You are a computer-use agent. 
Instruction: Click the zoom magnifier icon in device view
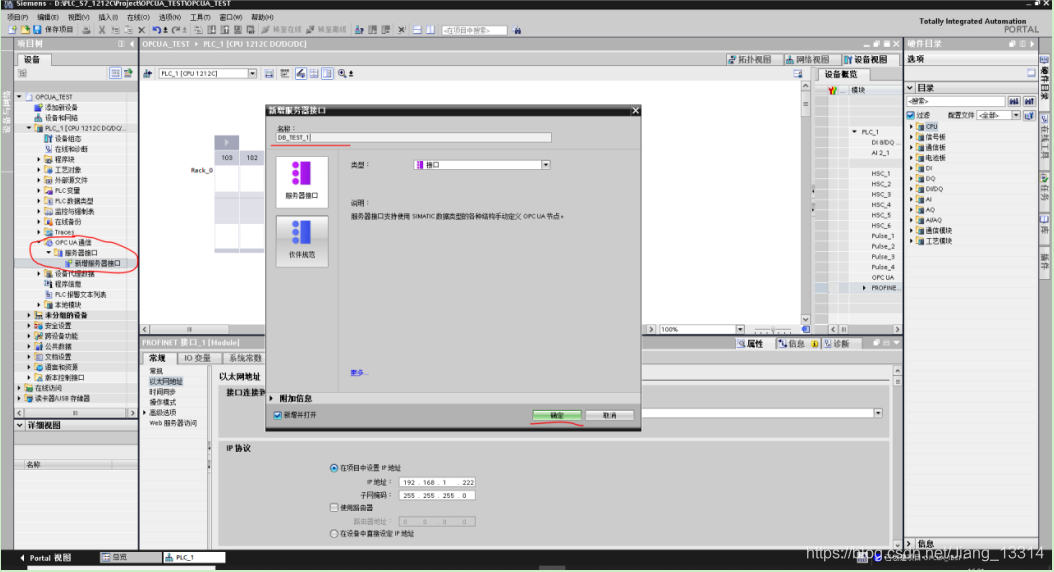pos(342,73)
